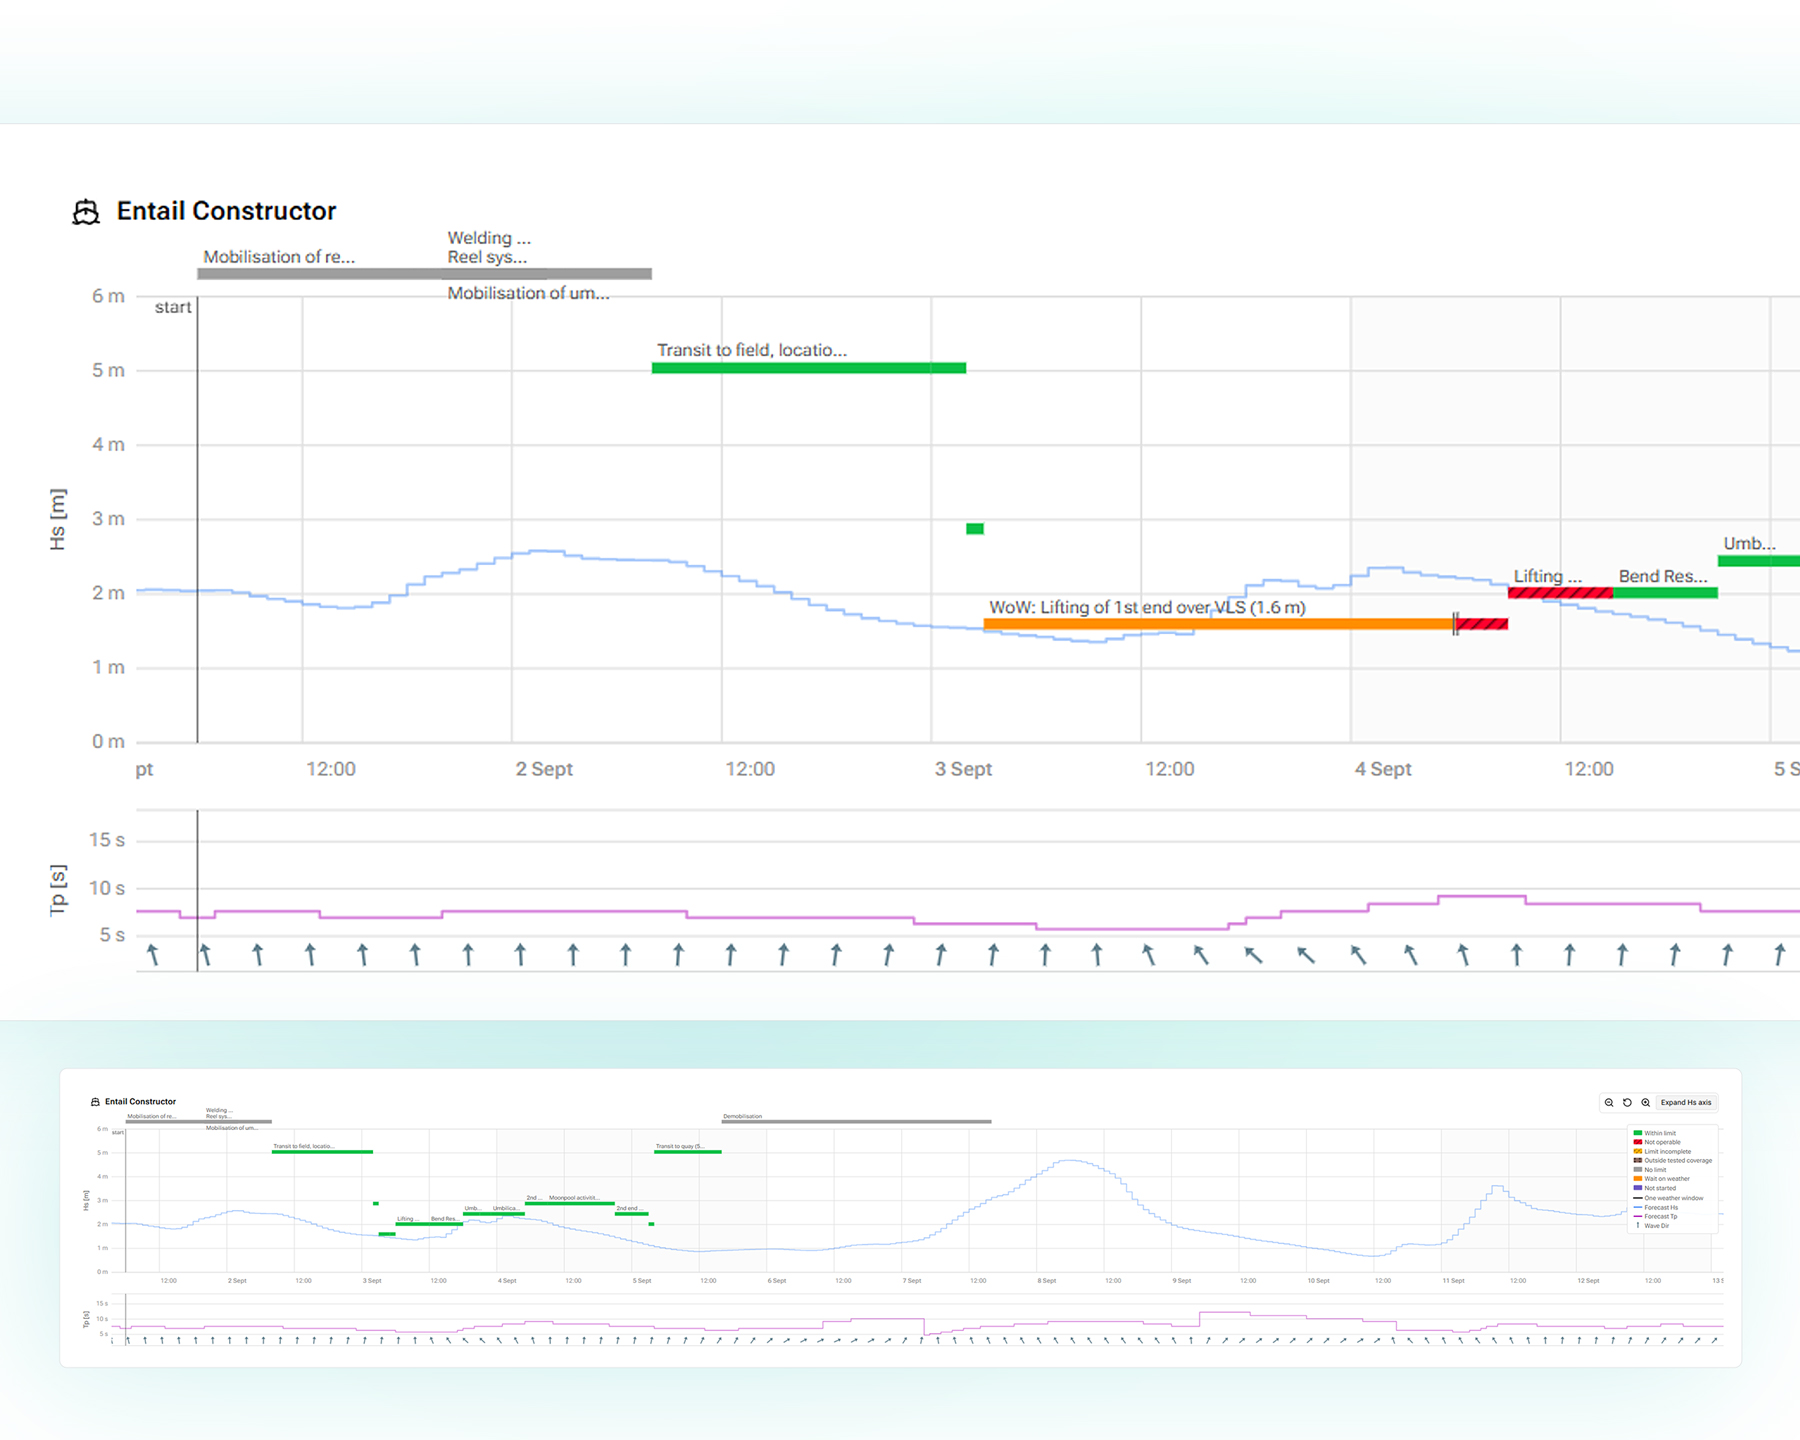Toggle Wait on weather legend entry
Image resolution: width=1800 pixels, height=1440 pixels.
[1661, 1179]
